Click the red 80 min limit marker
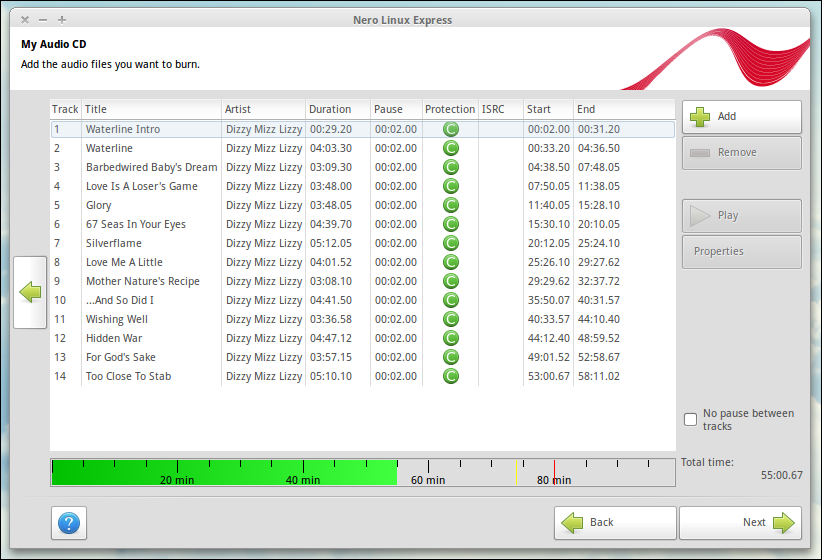The width and height of the screenshot is (822, 560). click(554, 472)
